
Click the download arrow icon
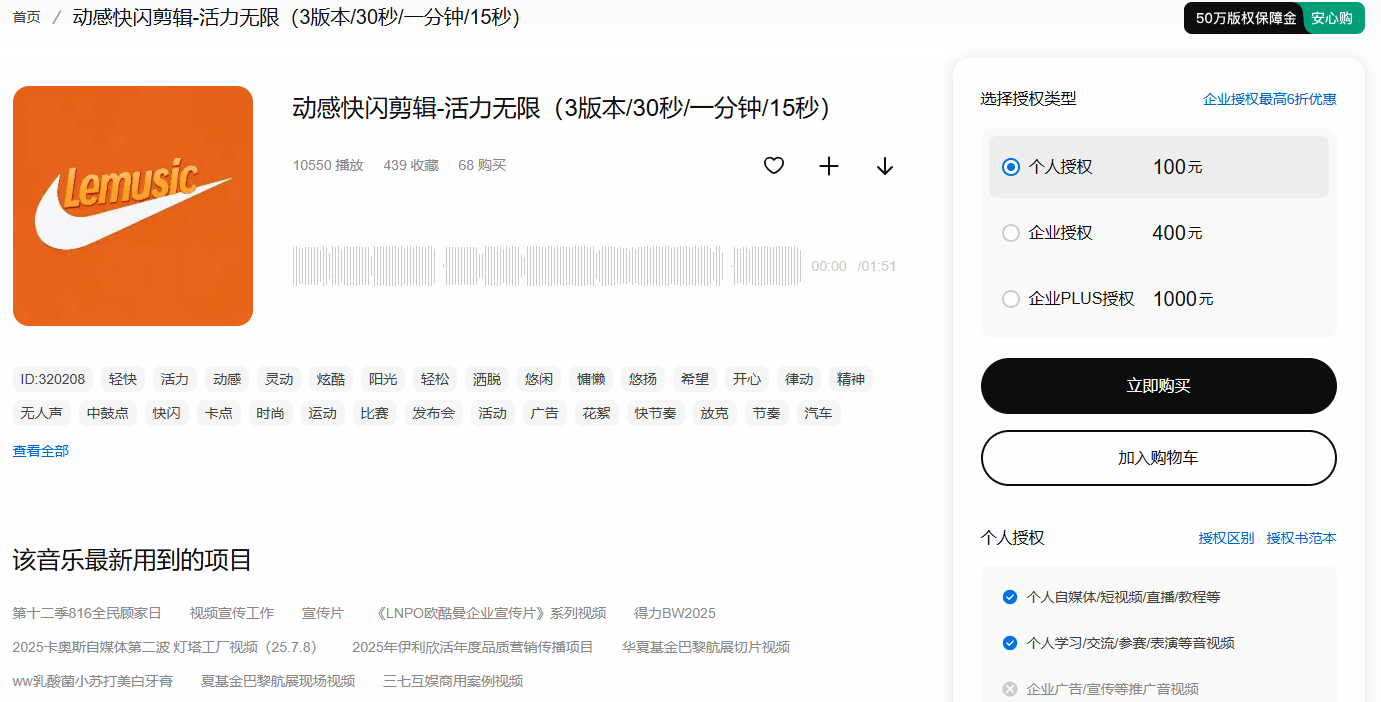click(x=885, y=166)
